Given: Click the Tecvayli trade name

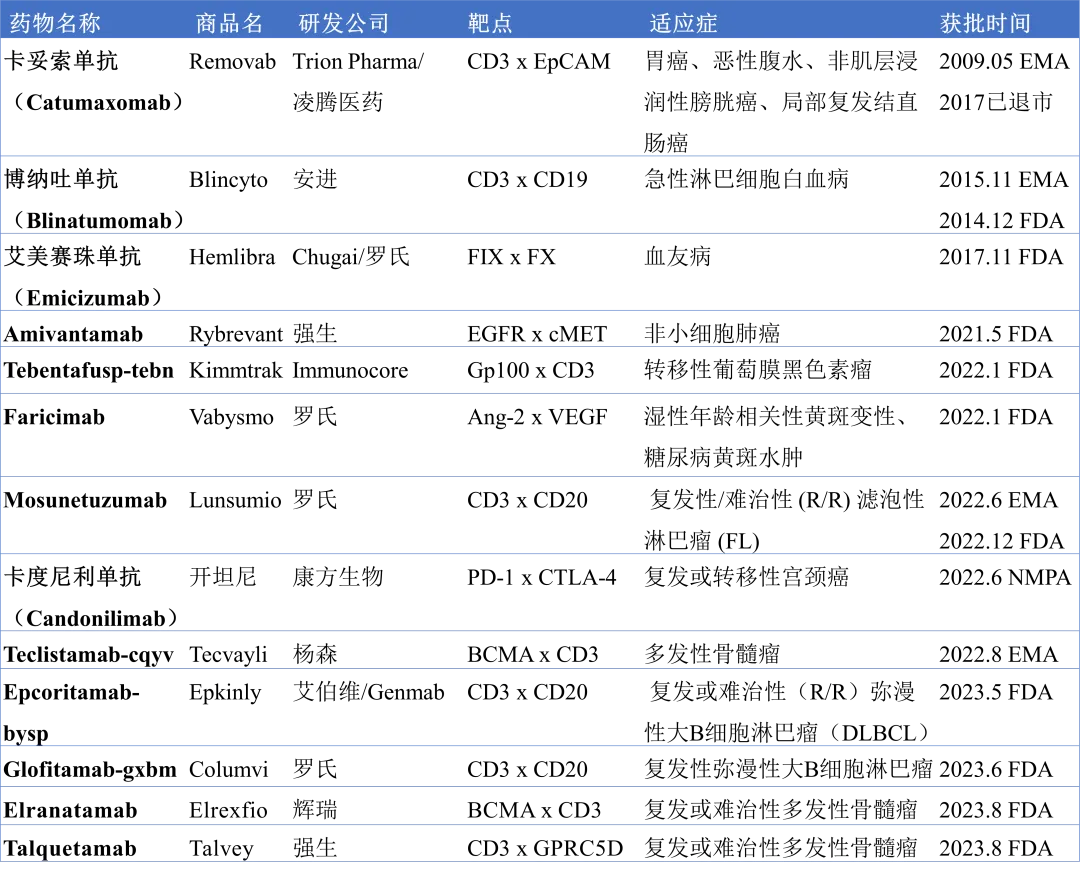Looking at the screenshot, I should click(228, 655).
